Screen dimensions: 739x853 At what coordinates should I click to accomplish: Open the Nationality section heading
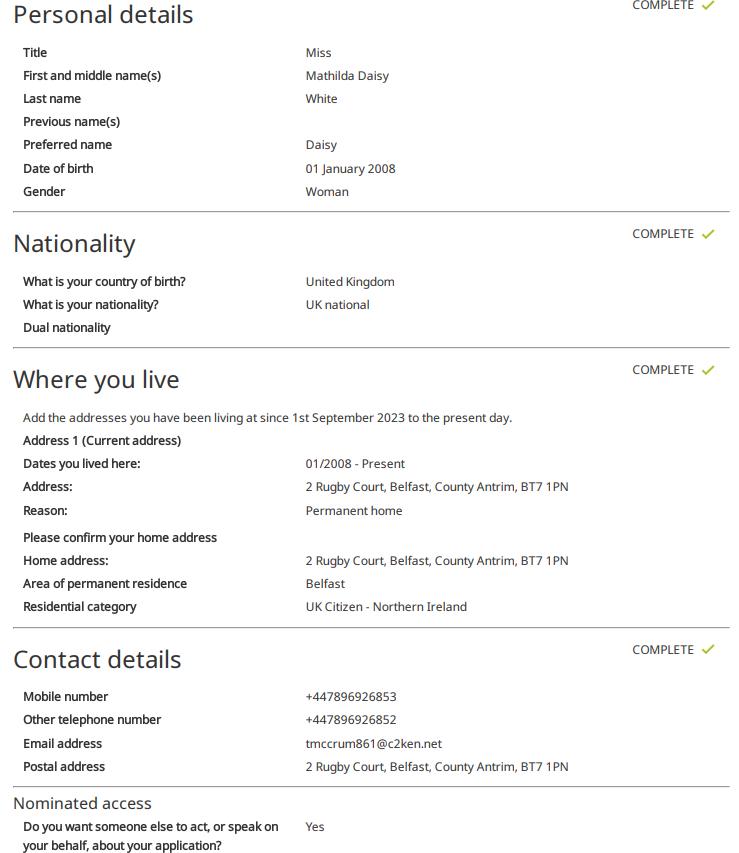coord(74,244)
